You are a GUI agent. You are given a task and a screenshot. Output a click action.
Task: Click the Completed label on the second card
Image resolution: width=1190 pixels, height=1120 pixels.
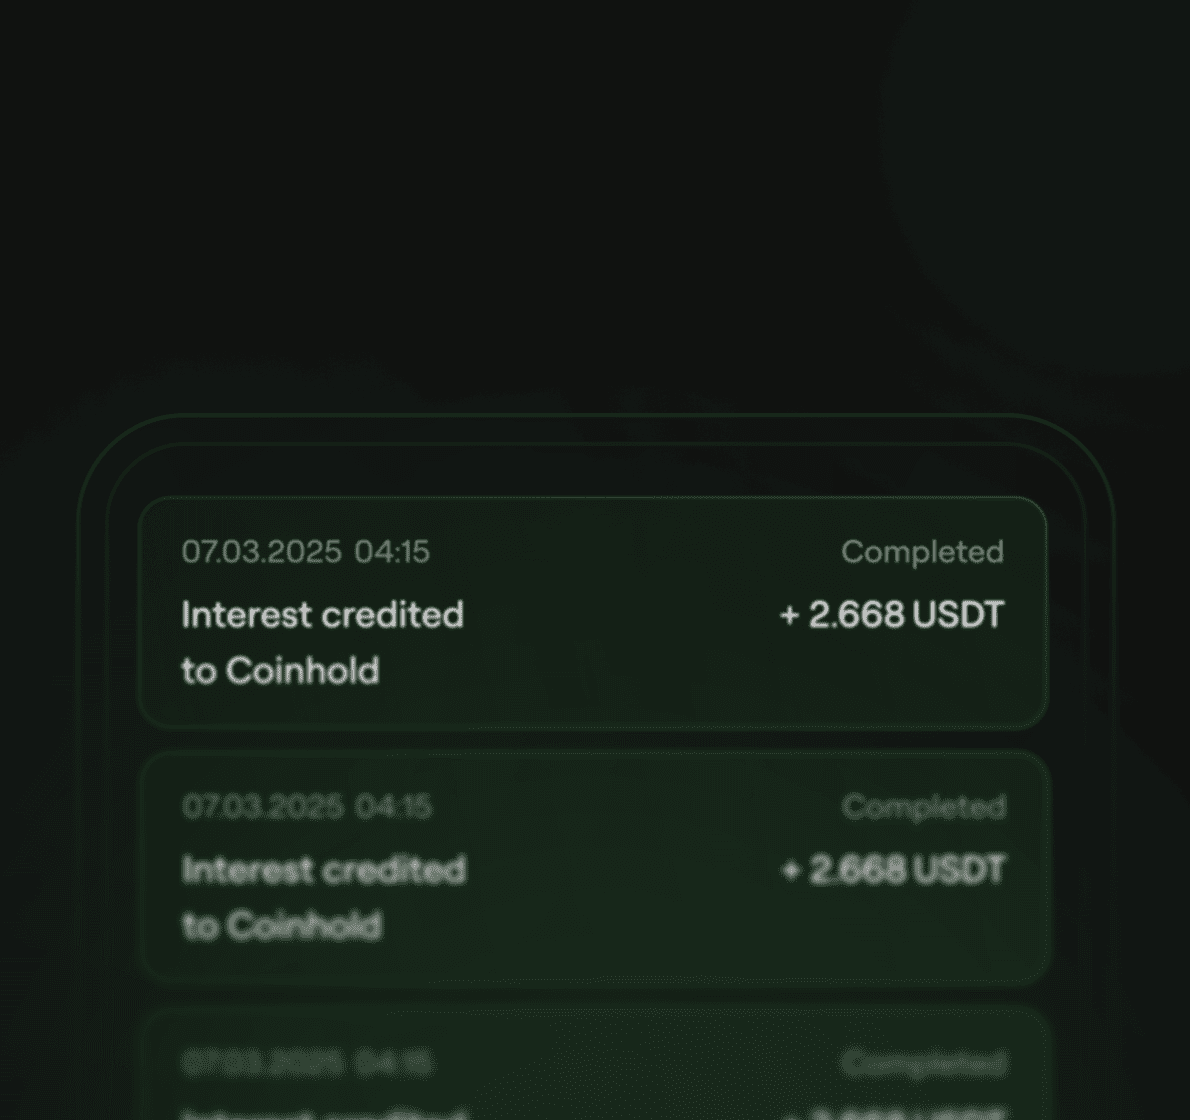pyautogui.click(x=924, y=807)
